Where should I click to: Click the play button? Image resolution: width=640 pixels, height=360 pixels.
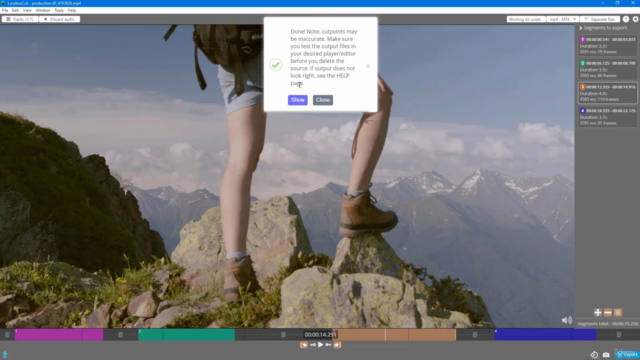[x=320, y=345]
